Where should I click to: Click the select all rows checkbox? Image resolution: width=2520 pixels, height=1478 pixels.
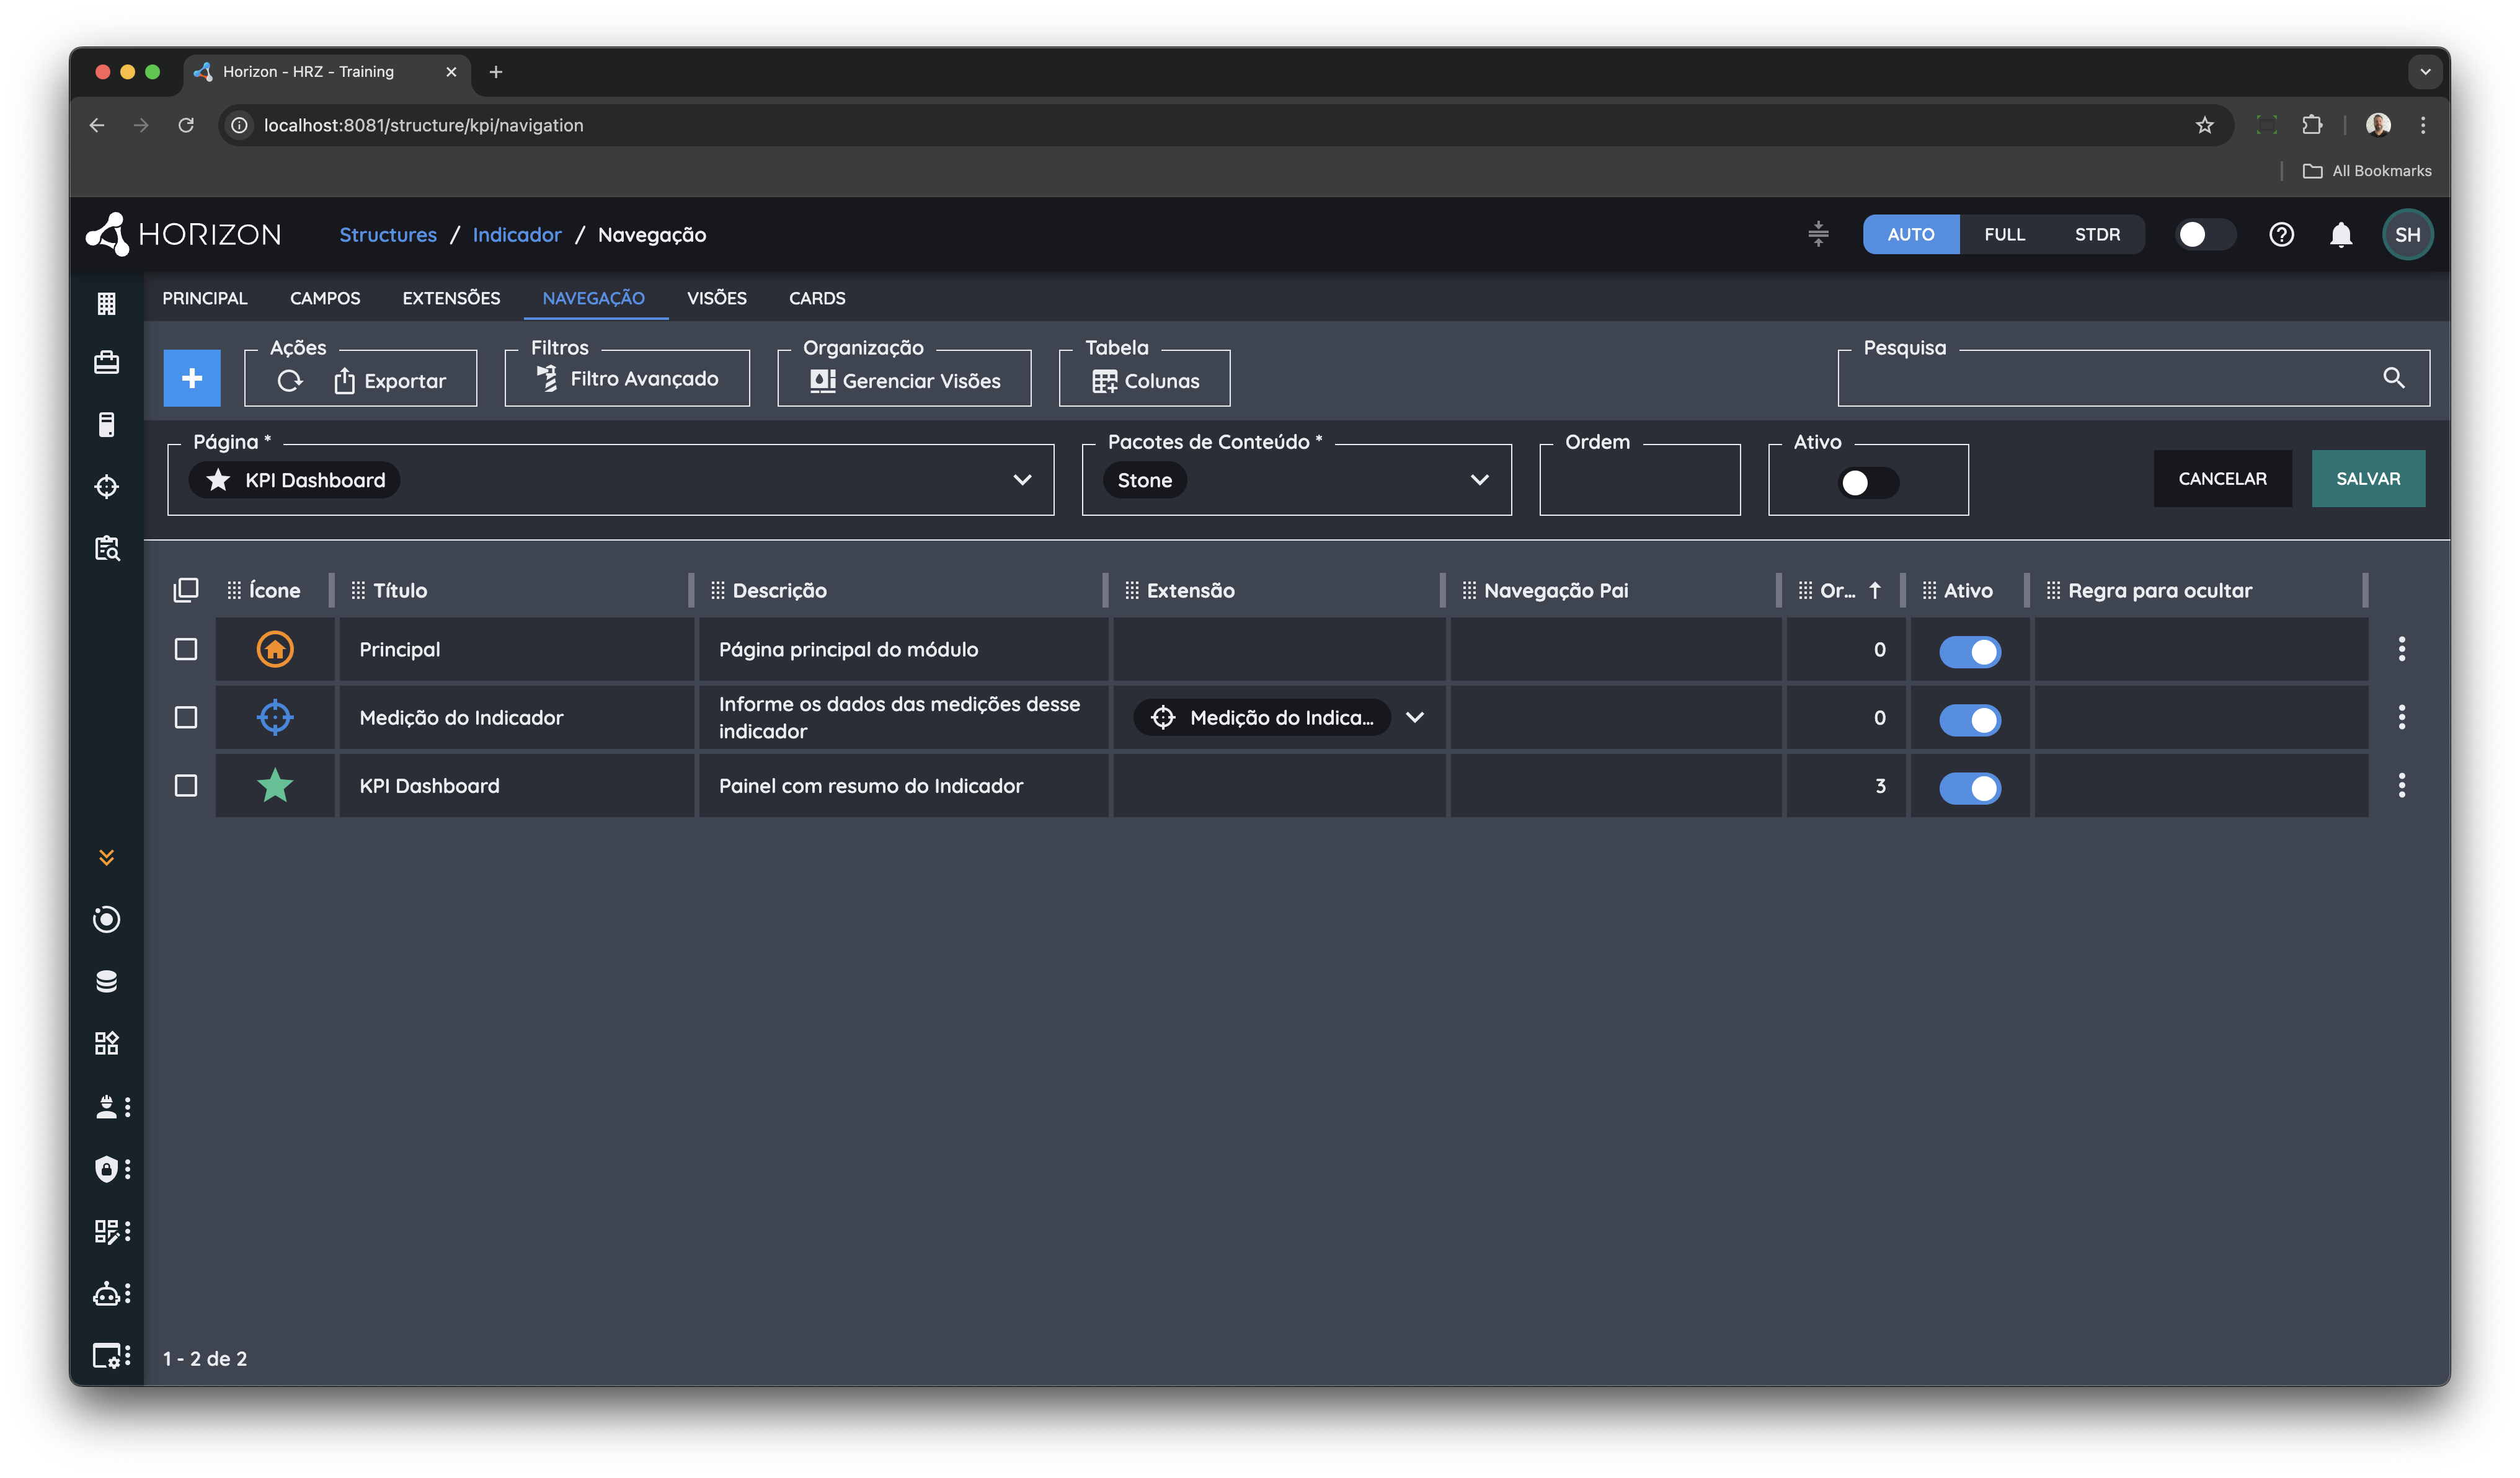click(186, 591)
